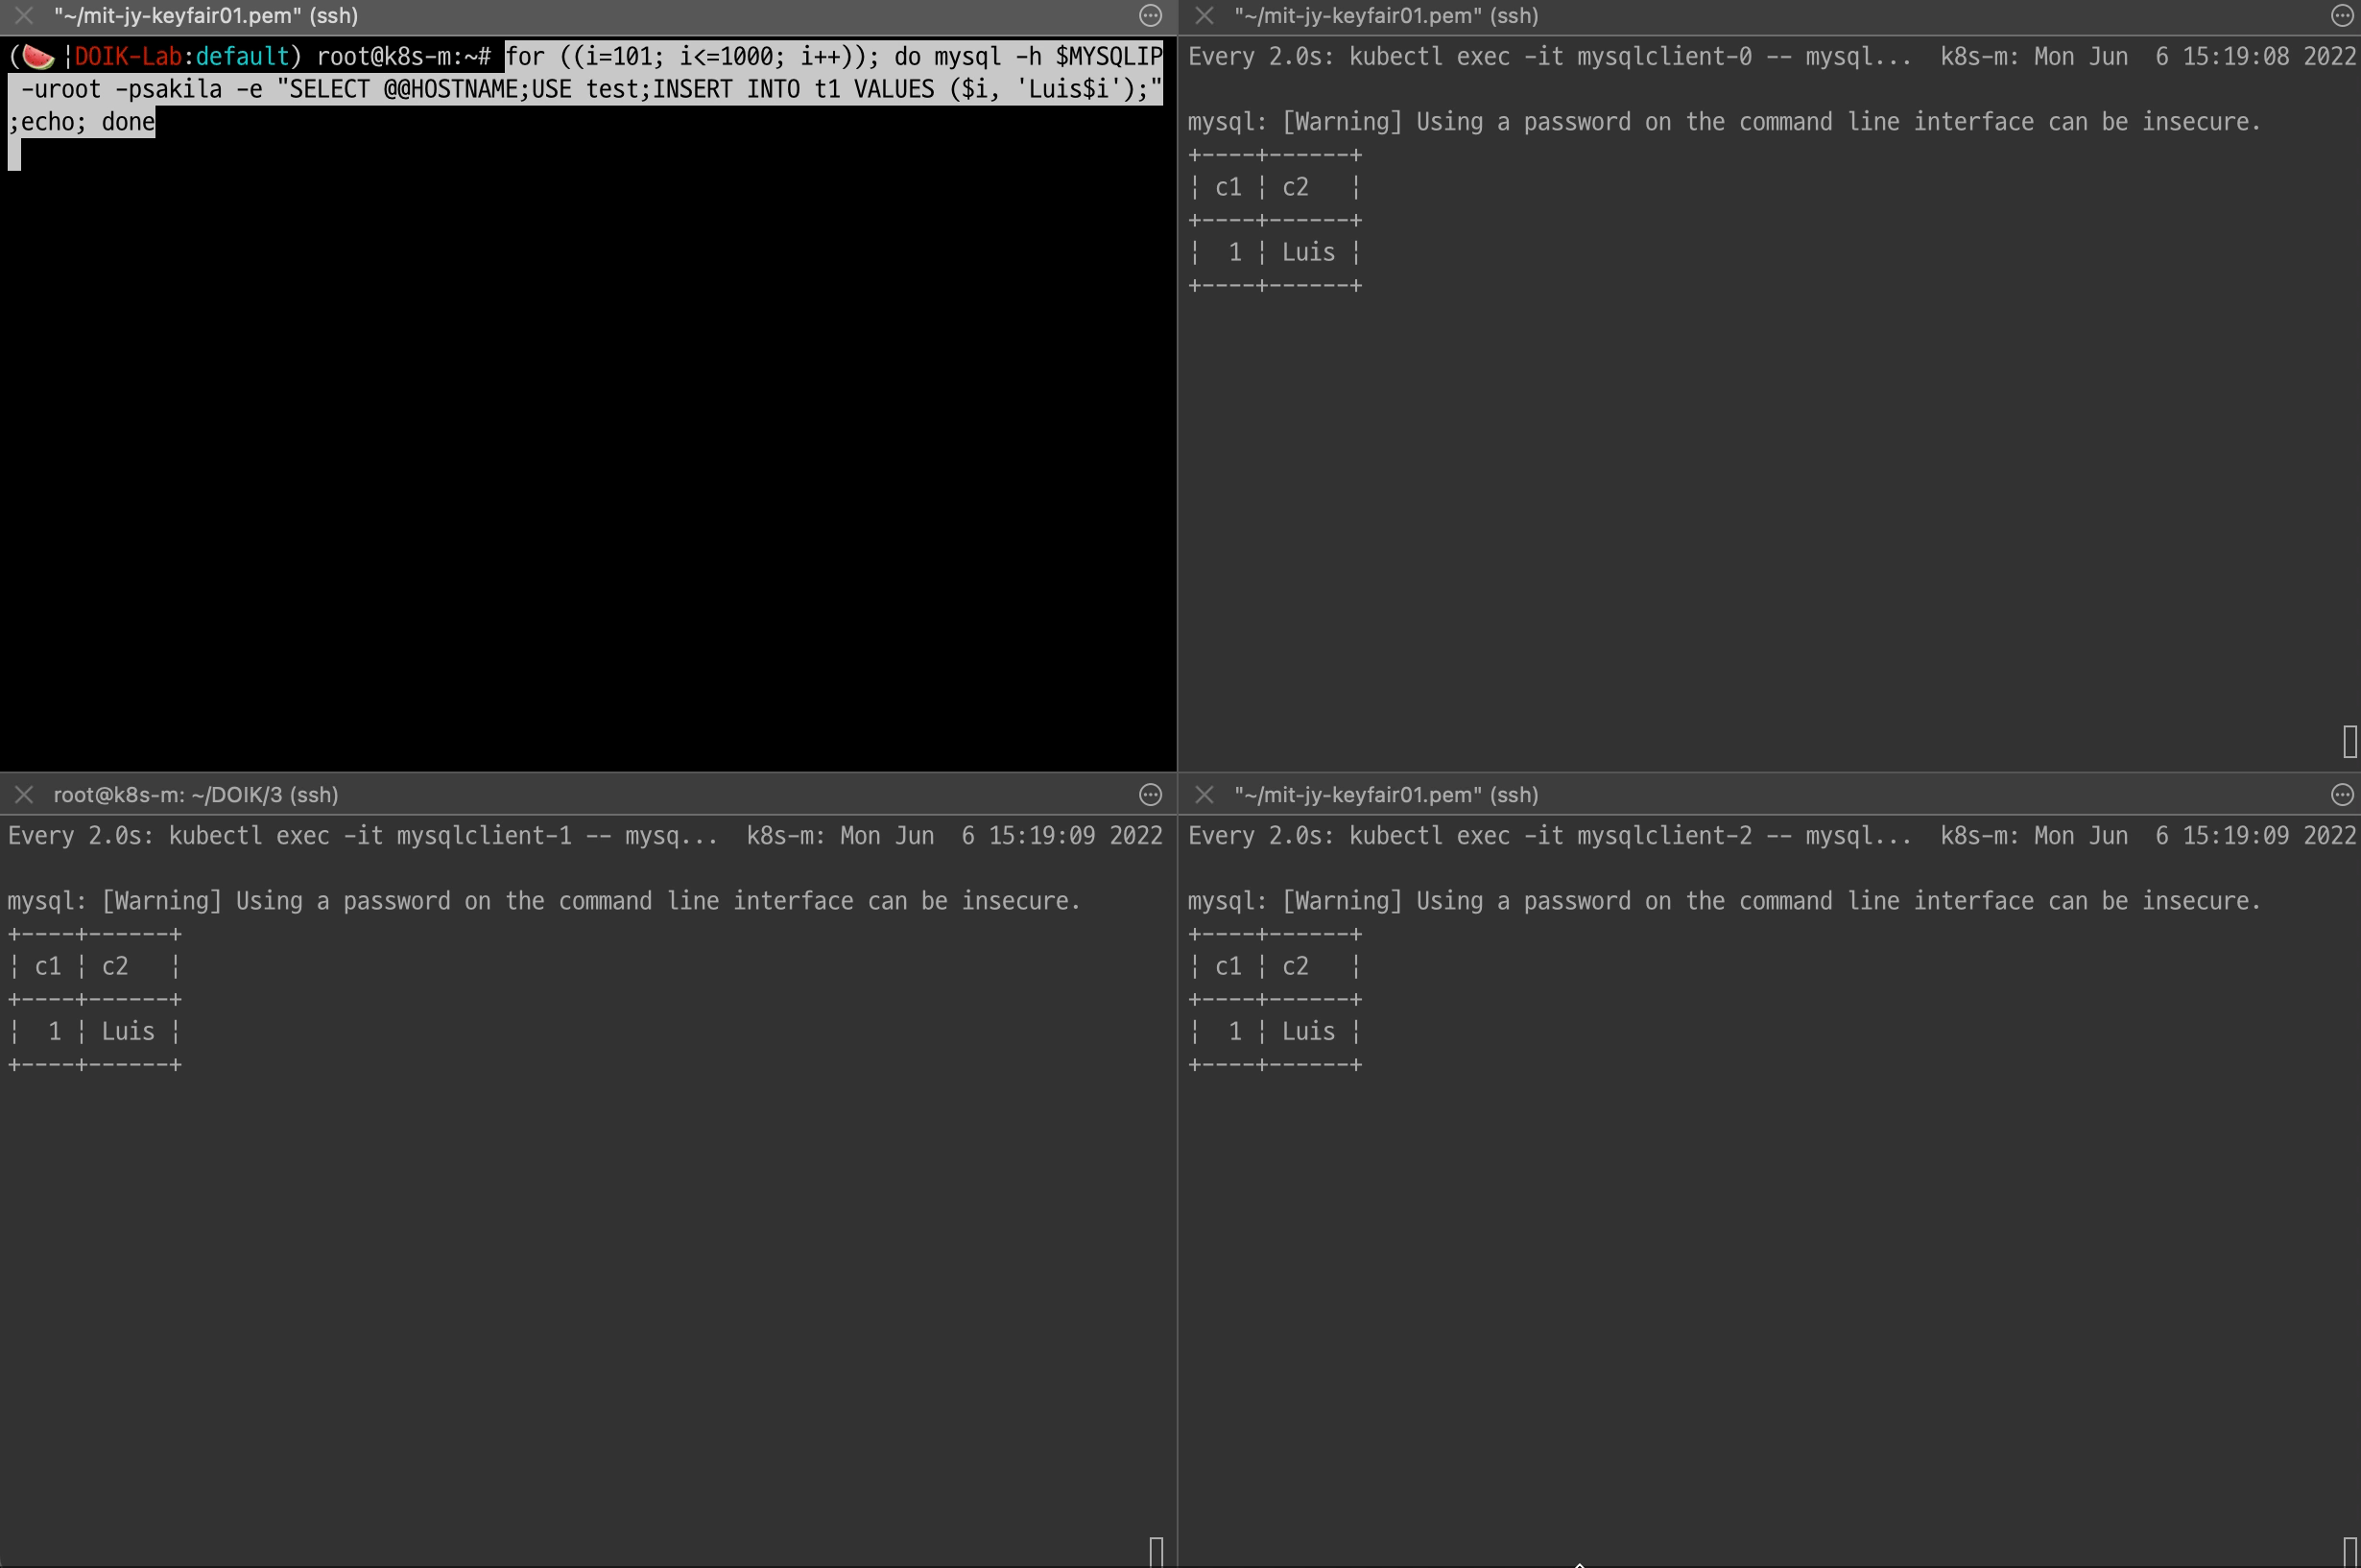
Task: Click the cursor block below the for-loop command
Action: click(x=14, y=155)
